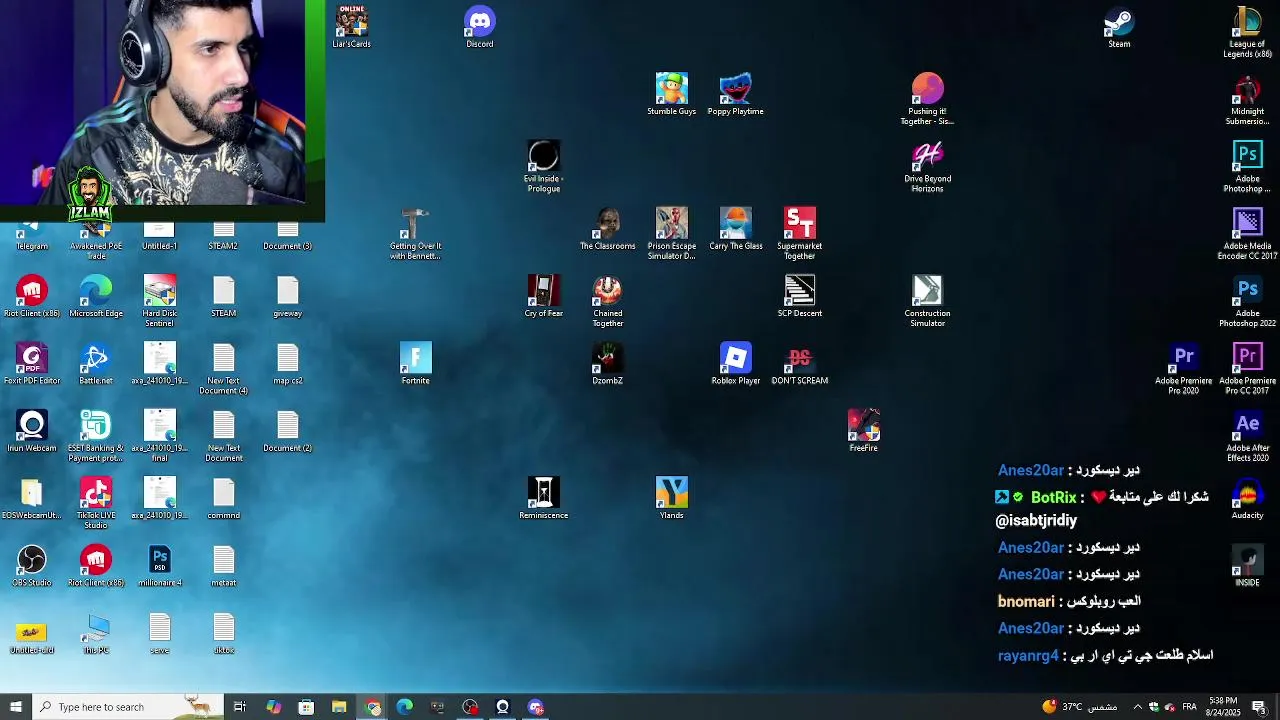Image resolution: width=1280 pixels, height=720 pixels.
Task: Open FRA language input switcher
Action: click(1189, 707)
